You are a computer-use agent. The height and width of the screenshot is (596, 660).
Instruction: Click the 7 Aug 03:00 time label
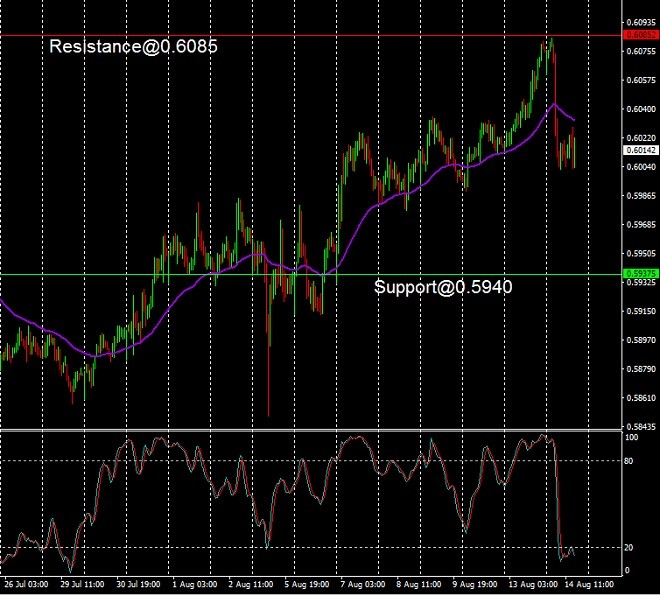(x=363, y=585)
